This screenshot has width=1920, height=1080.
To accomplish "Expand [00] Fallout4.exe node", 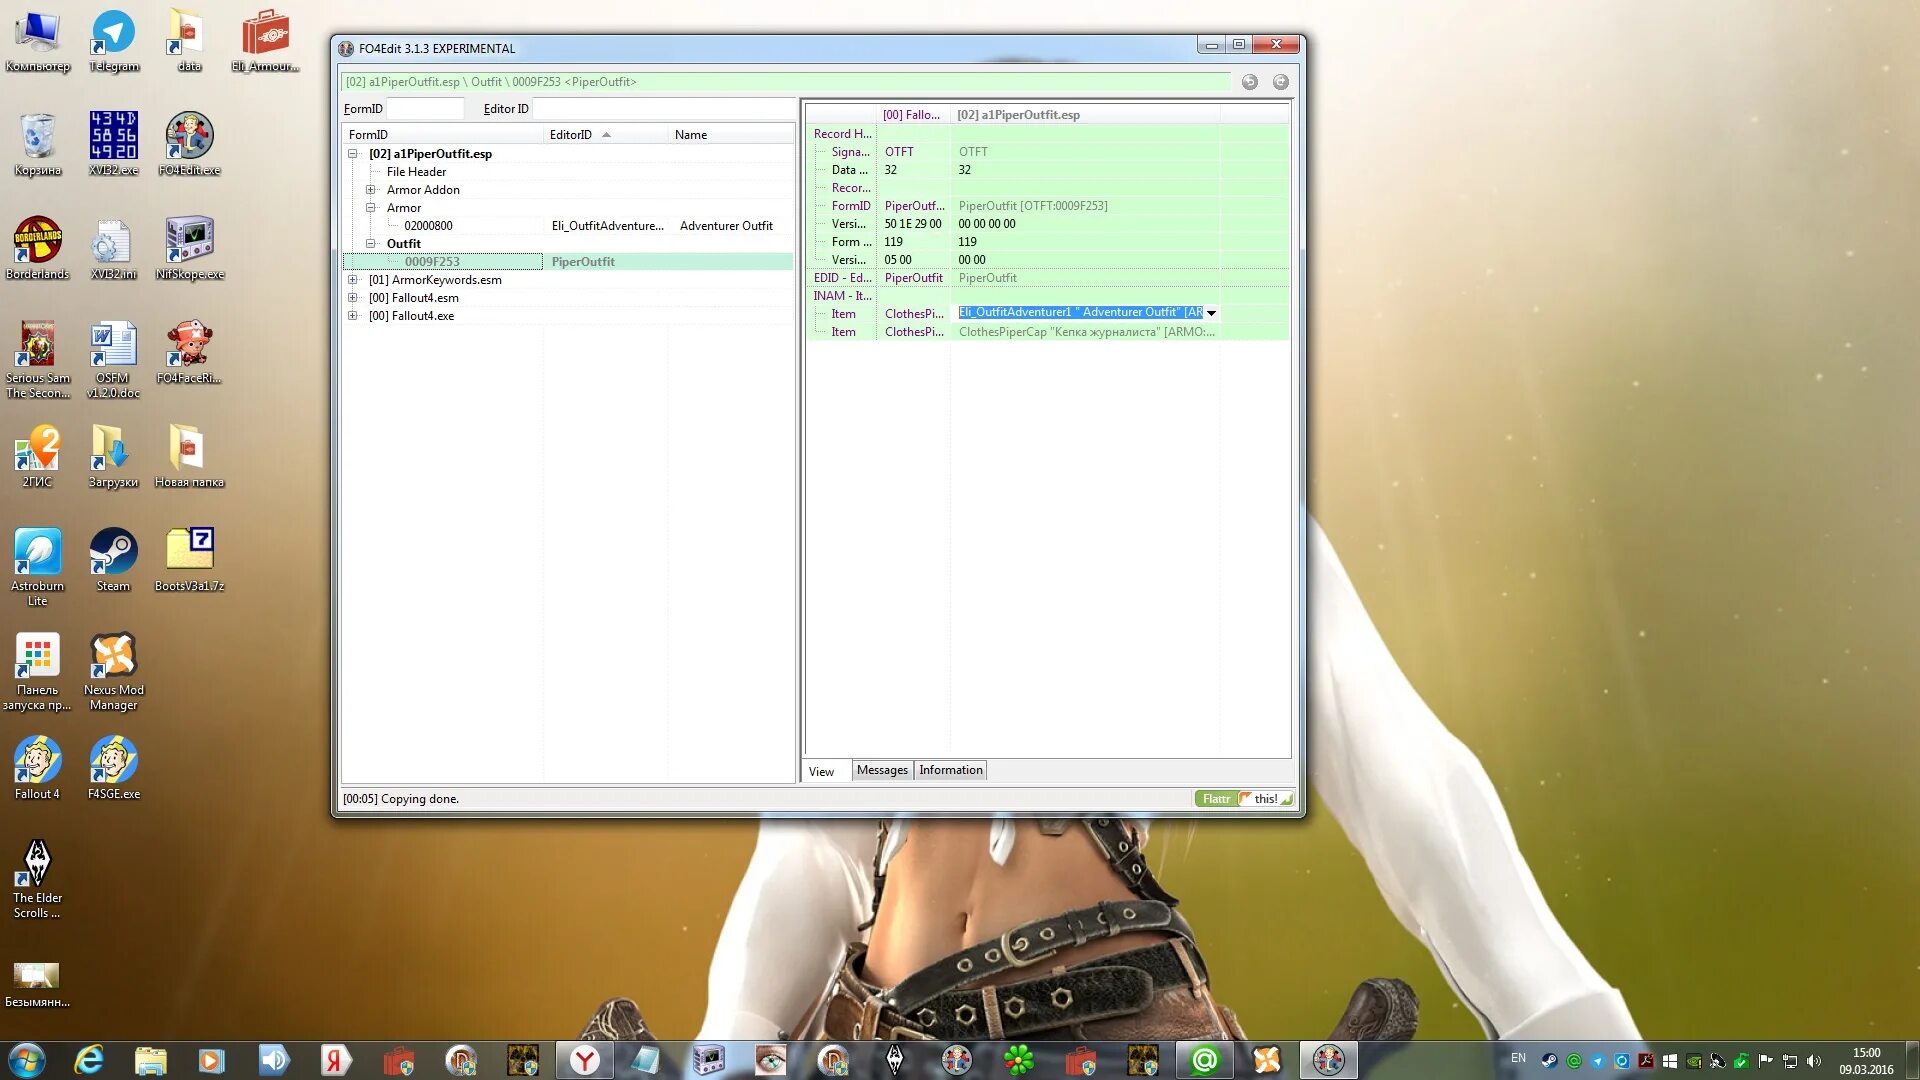I will click(353, 316).
